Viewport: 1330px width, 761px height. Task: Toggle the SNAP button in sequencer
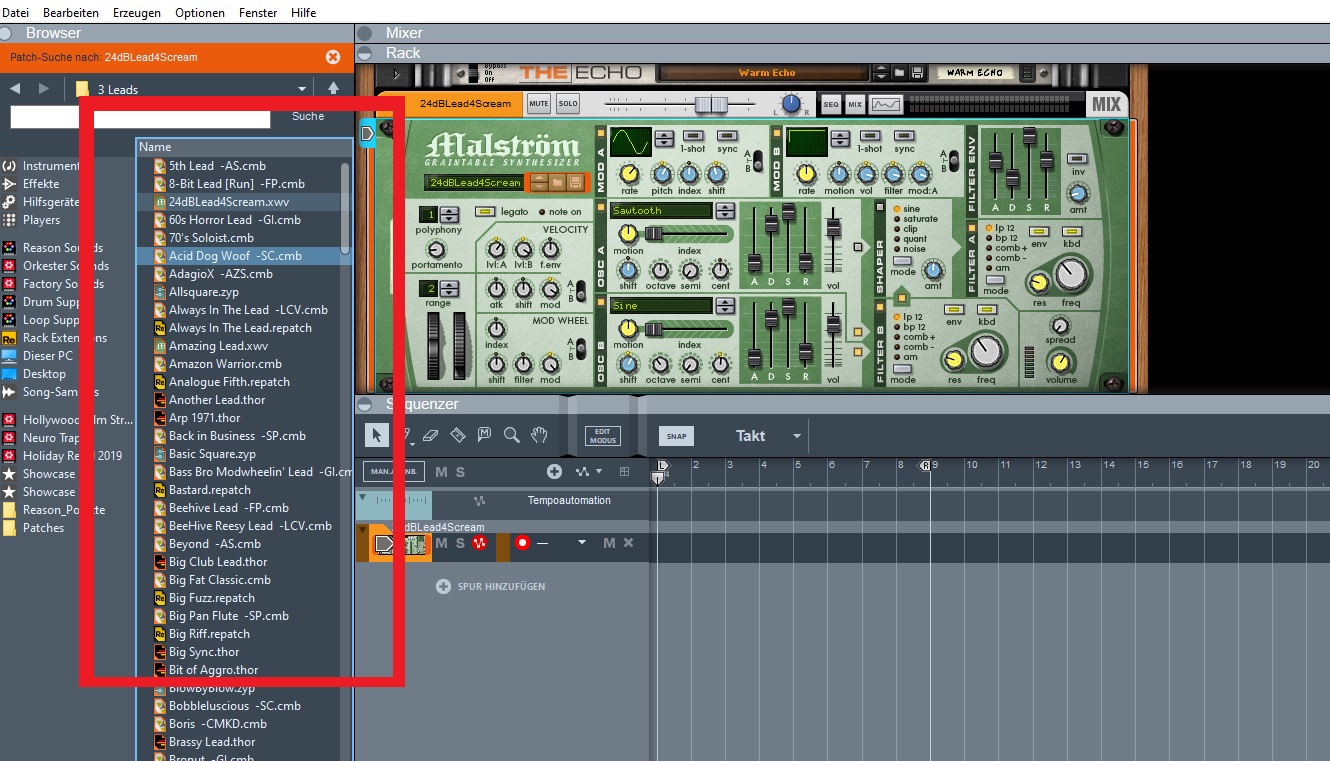tap(676, 436)
